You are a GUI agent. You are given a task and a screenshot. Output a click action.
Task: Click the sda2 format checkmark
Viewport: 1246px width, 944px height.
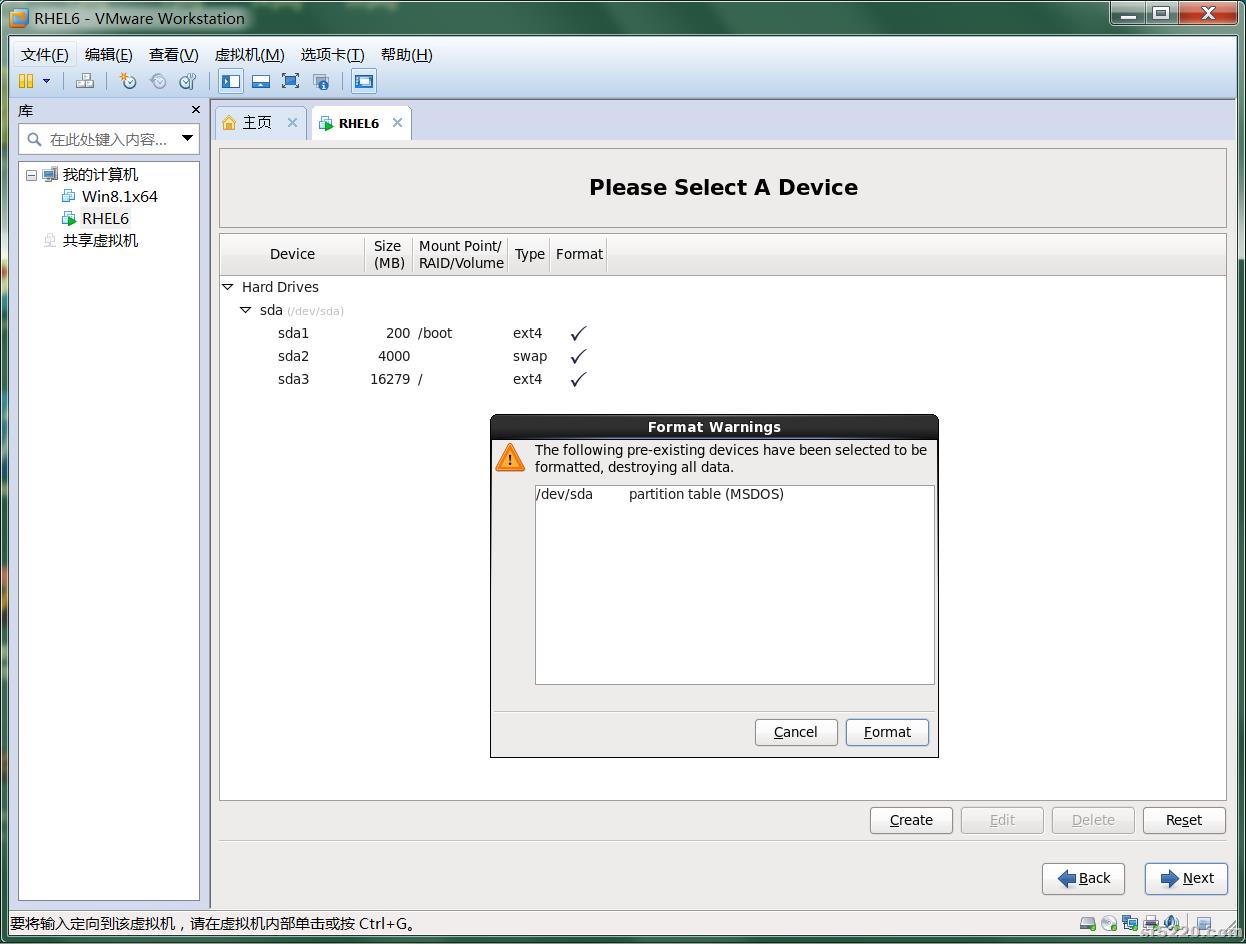(x=578, y=356)
